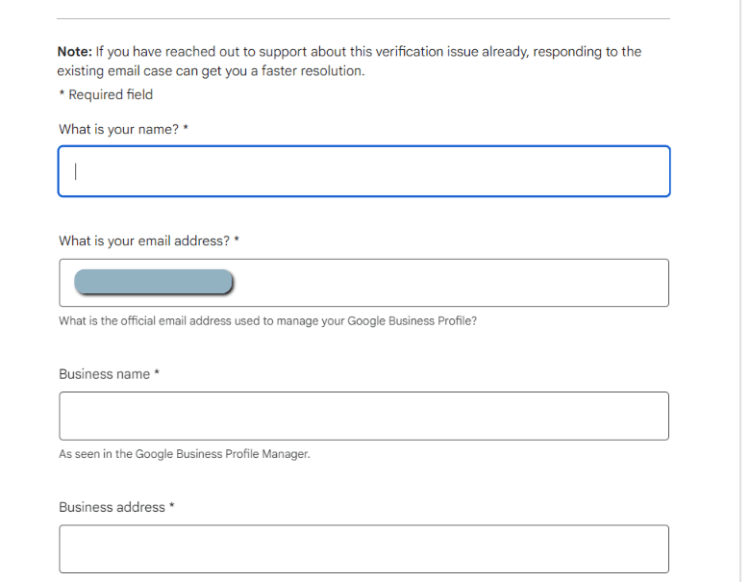Image resolution: width=750 pixels, height=582 pixels.
Task: Click into the Business name text box
Action: pos(363,416)
